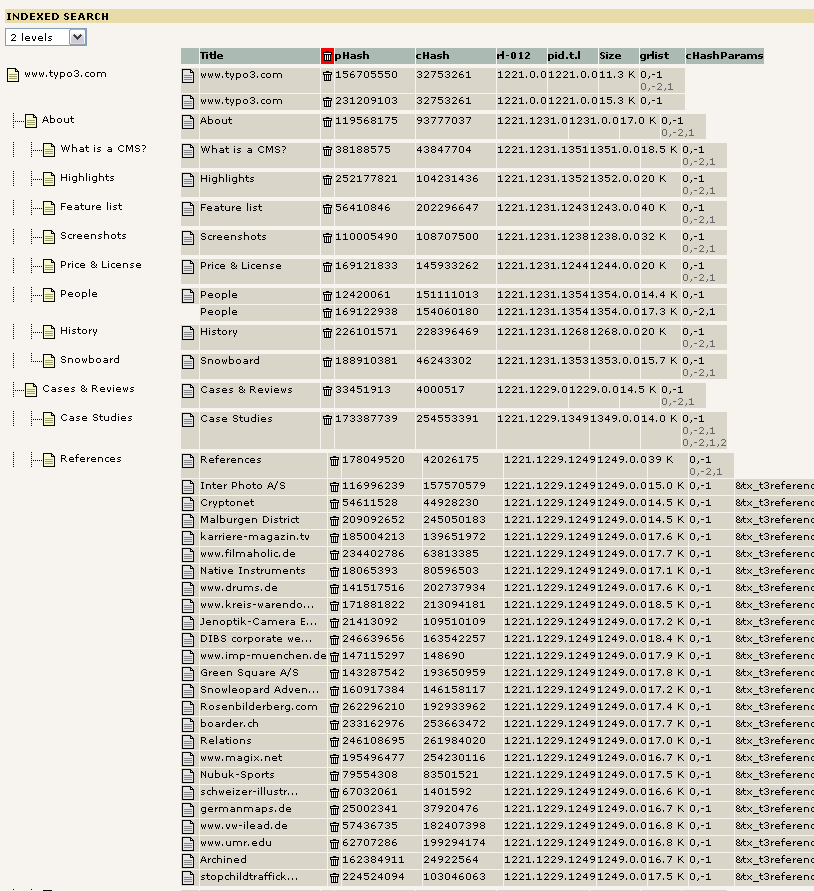Click the red trash icon in header

[327, 56]
